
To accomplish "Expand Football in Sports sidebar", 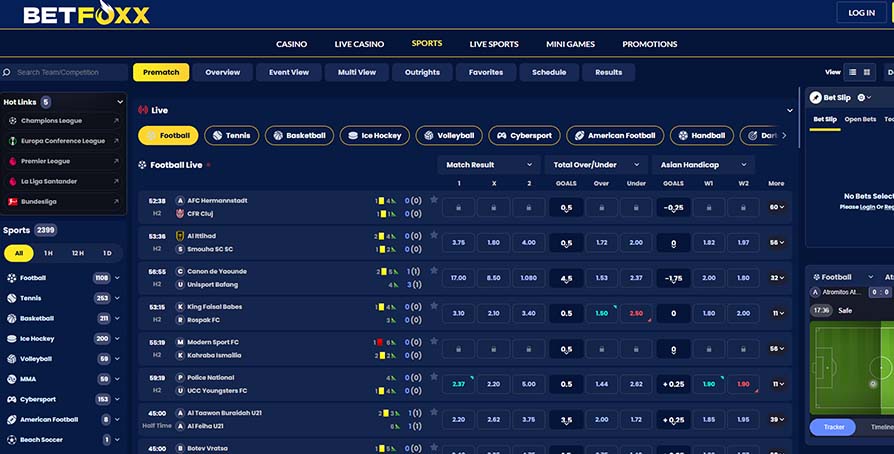I will 117,278.
